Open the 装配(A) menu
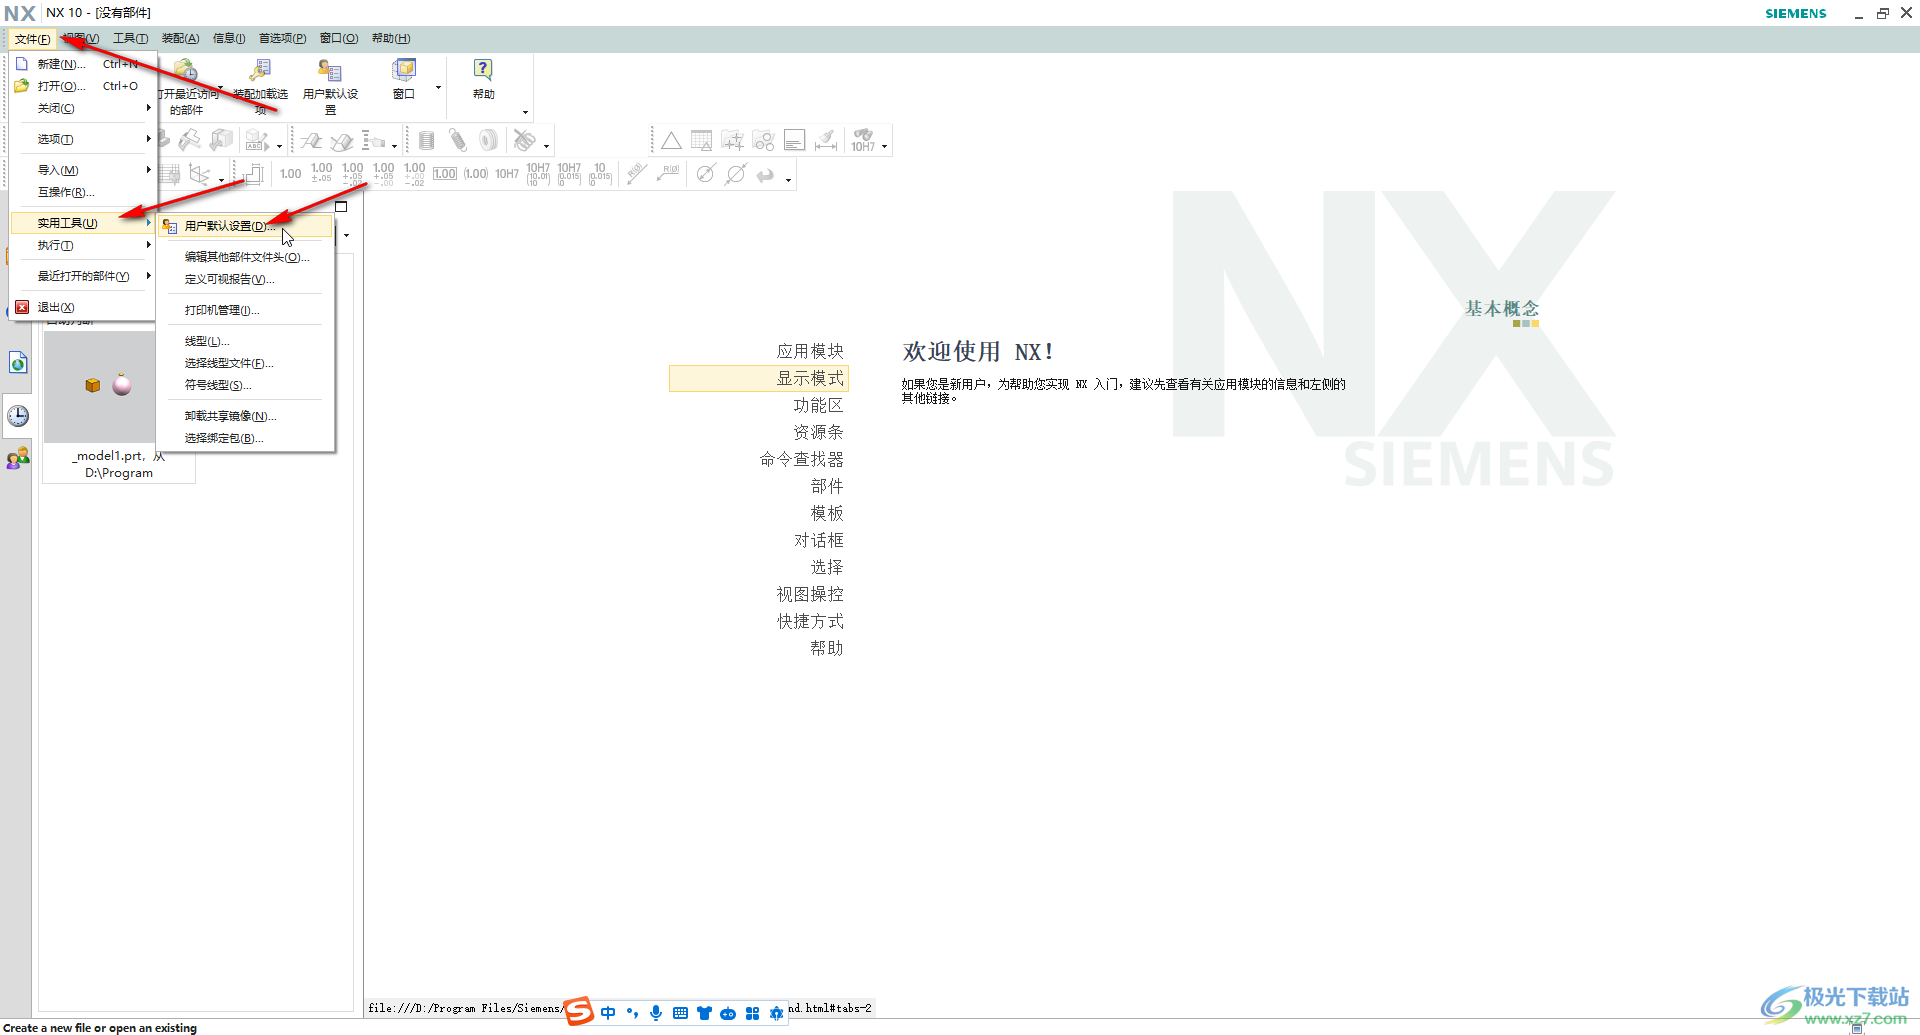The height and width of the screenshot is (1035, 1920). pos(180,38)
